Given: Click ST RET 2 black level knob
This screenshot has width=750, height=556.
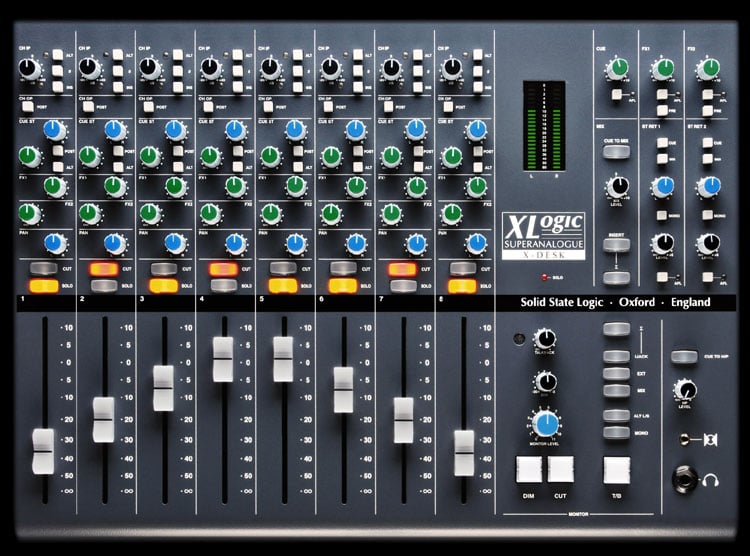Looking at the screenshot, I should pyautogui.click(x=708, y=244).
